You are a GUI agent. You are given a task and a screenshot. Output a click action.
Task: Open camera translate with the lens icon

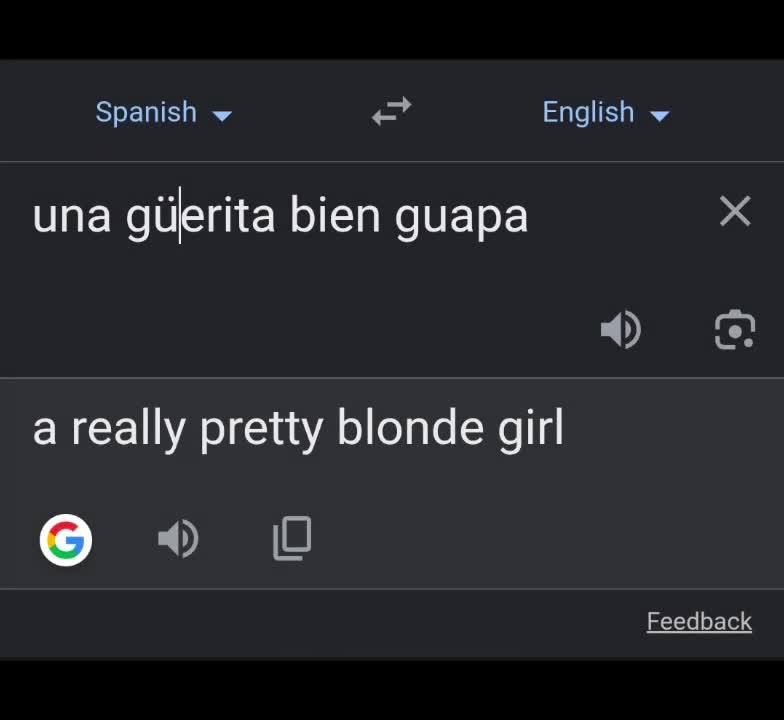pyautogui.click(x=734, y=330)
